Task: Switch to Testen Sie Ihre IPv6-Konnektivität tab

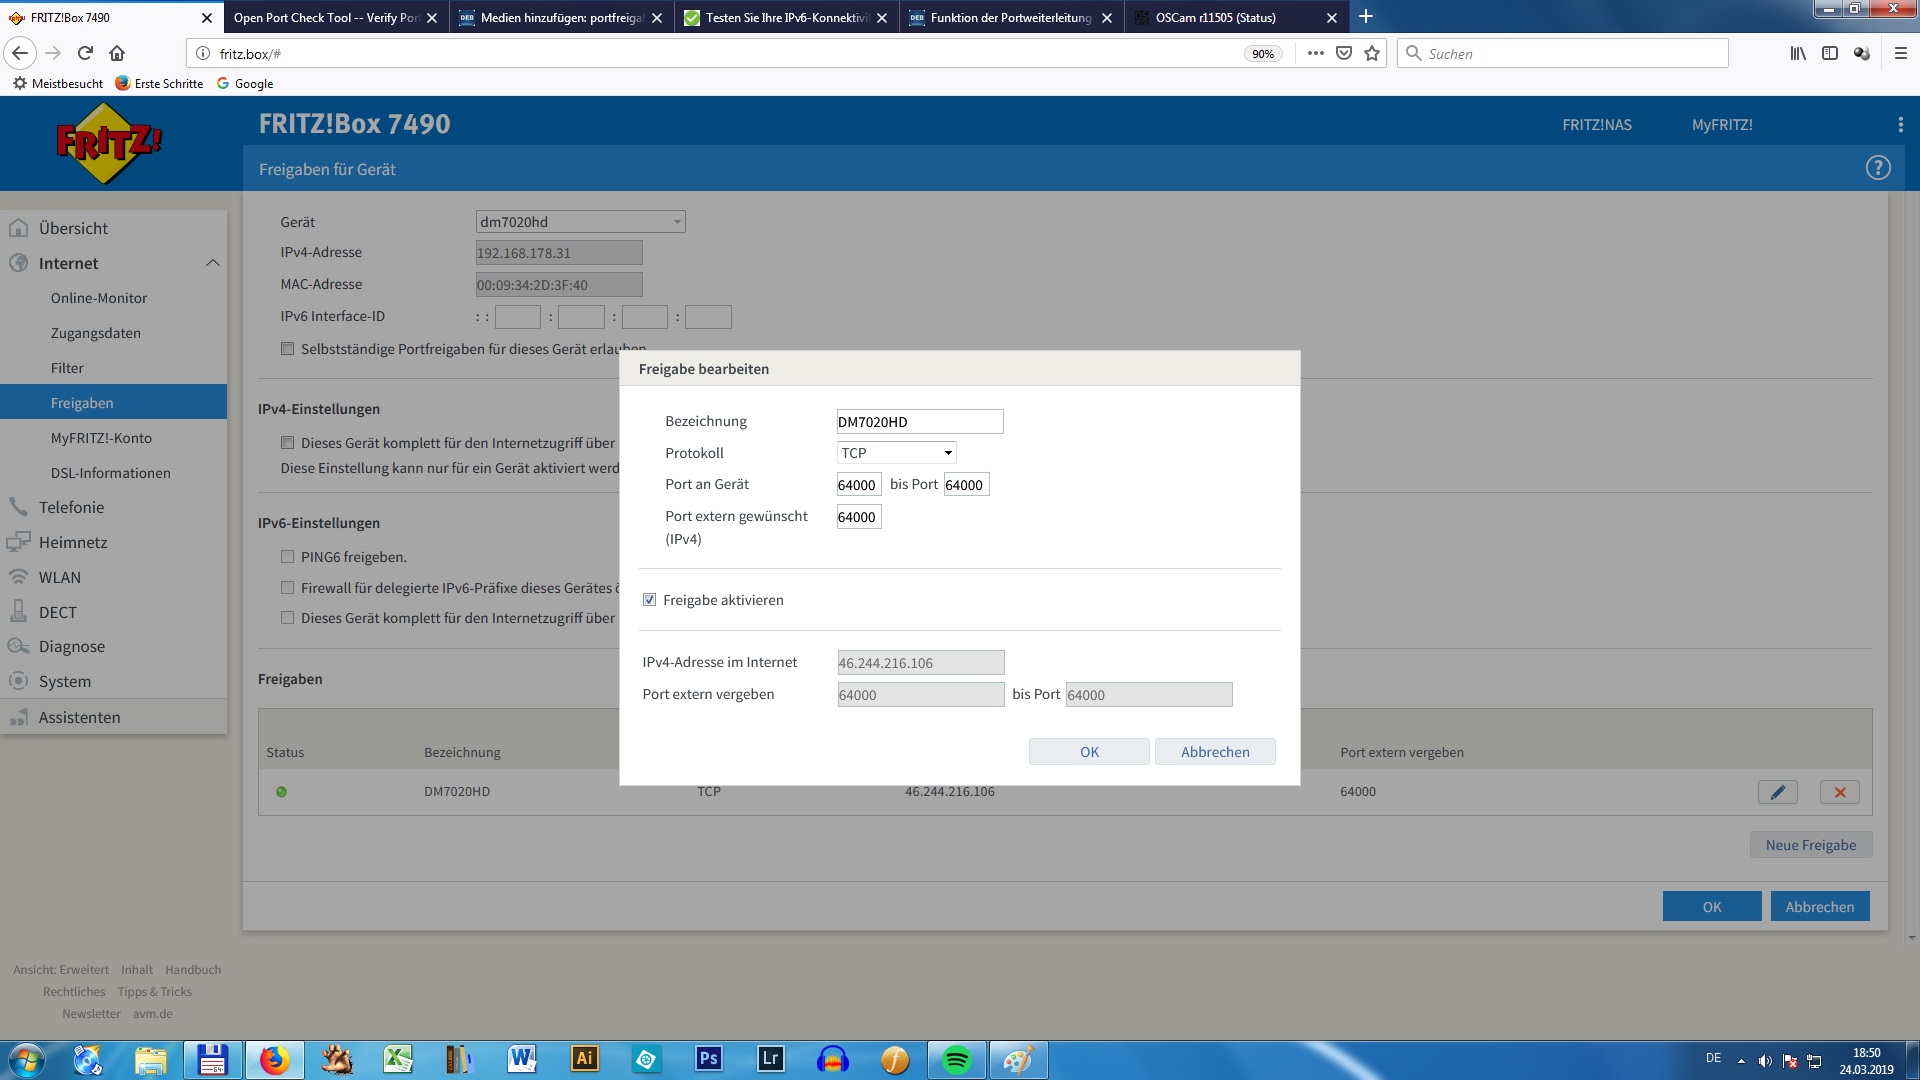Action: pyautogui.click(x=787, y=17)
